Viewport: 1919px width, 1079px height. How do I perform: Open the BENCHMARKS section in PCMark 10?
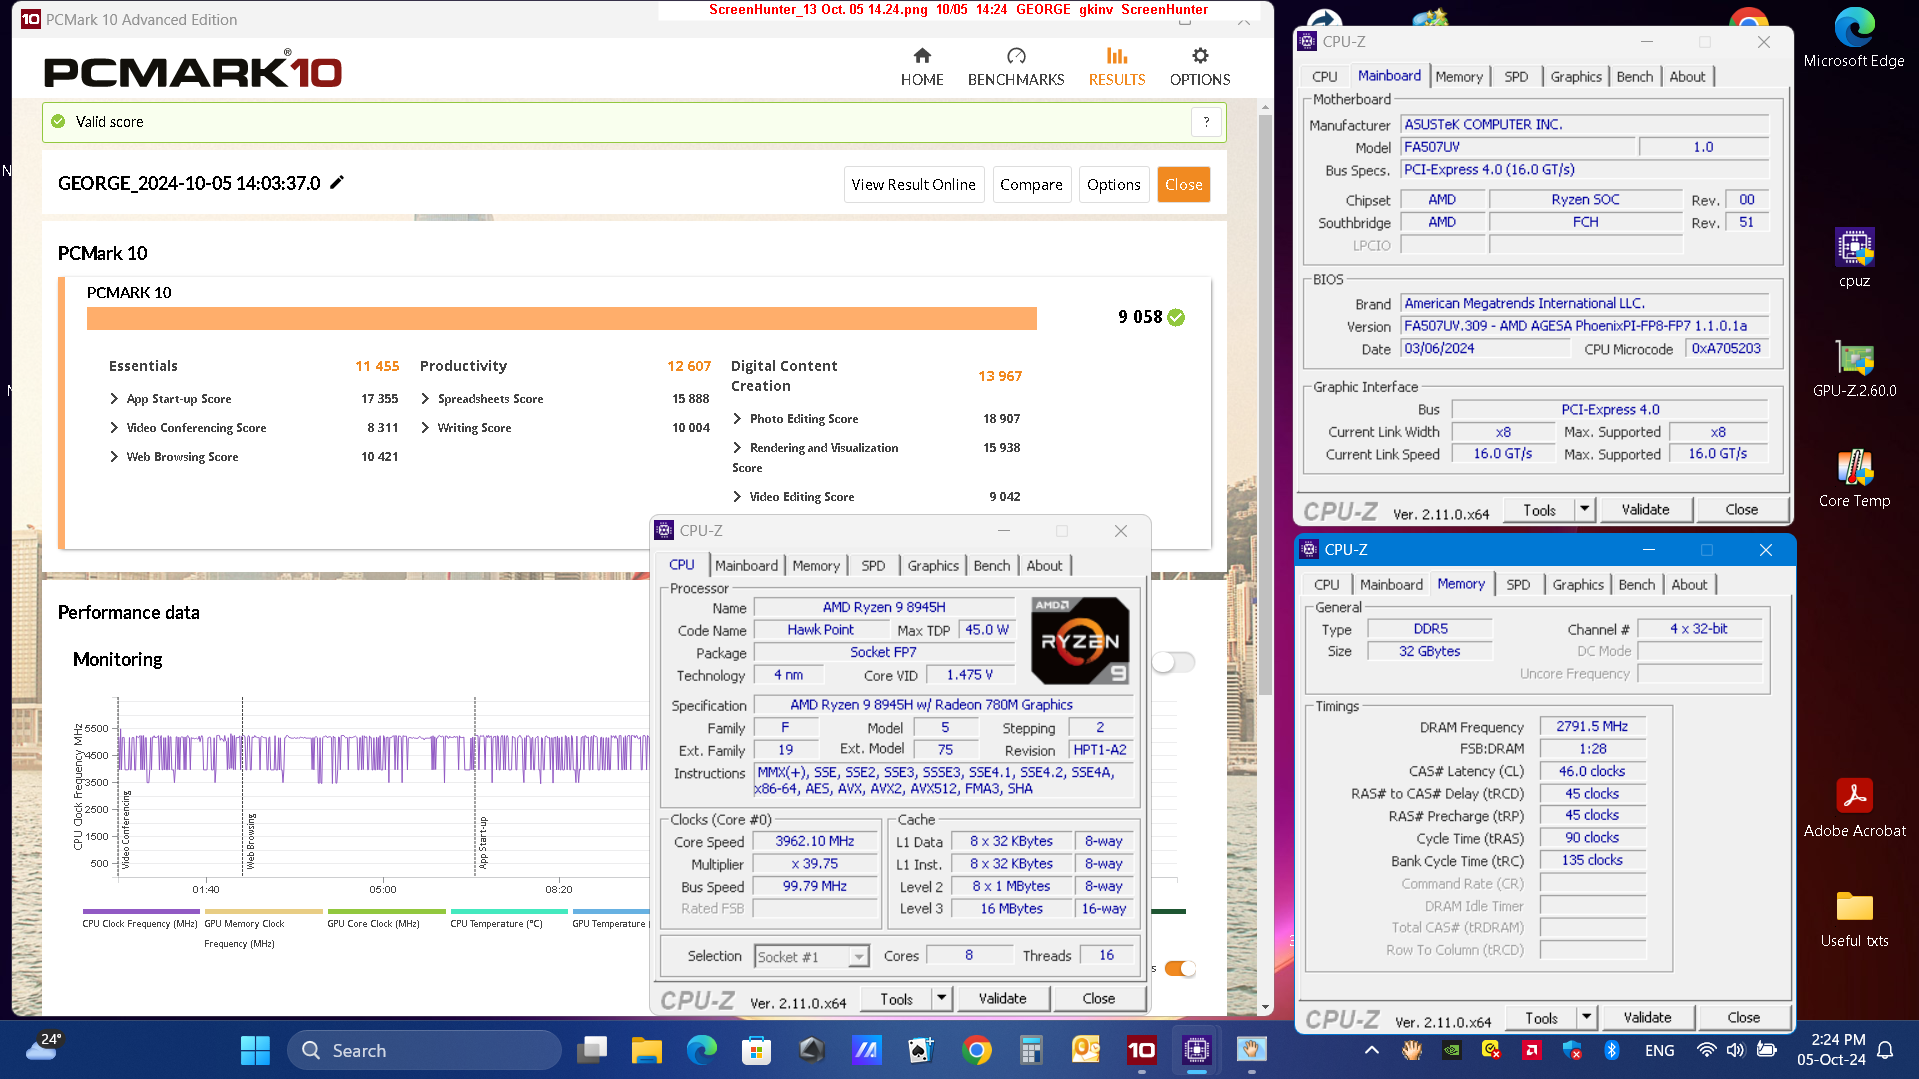(1015, 67)
